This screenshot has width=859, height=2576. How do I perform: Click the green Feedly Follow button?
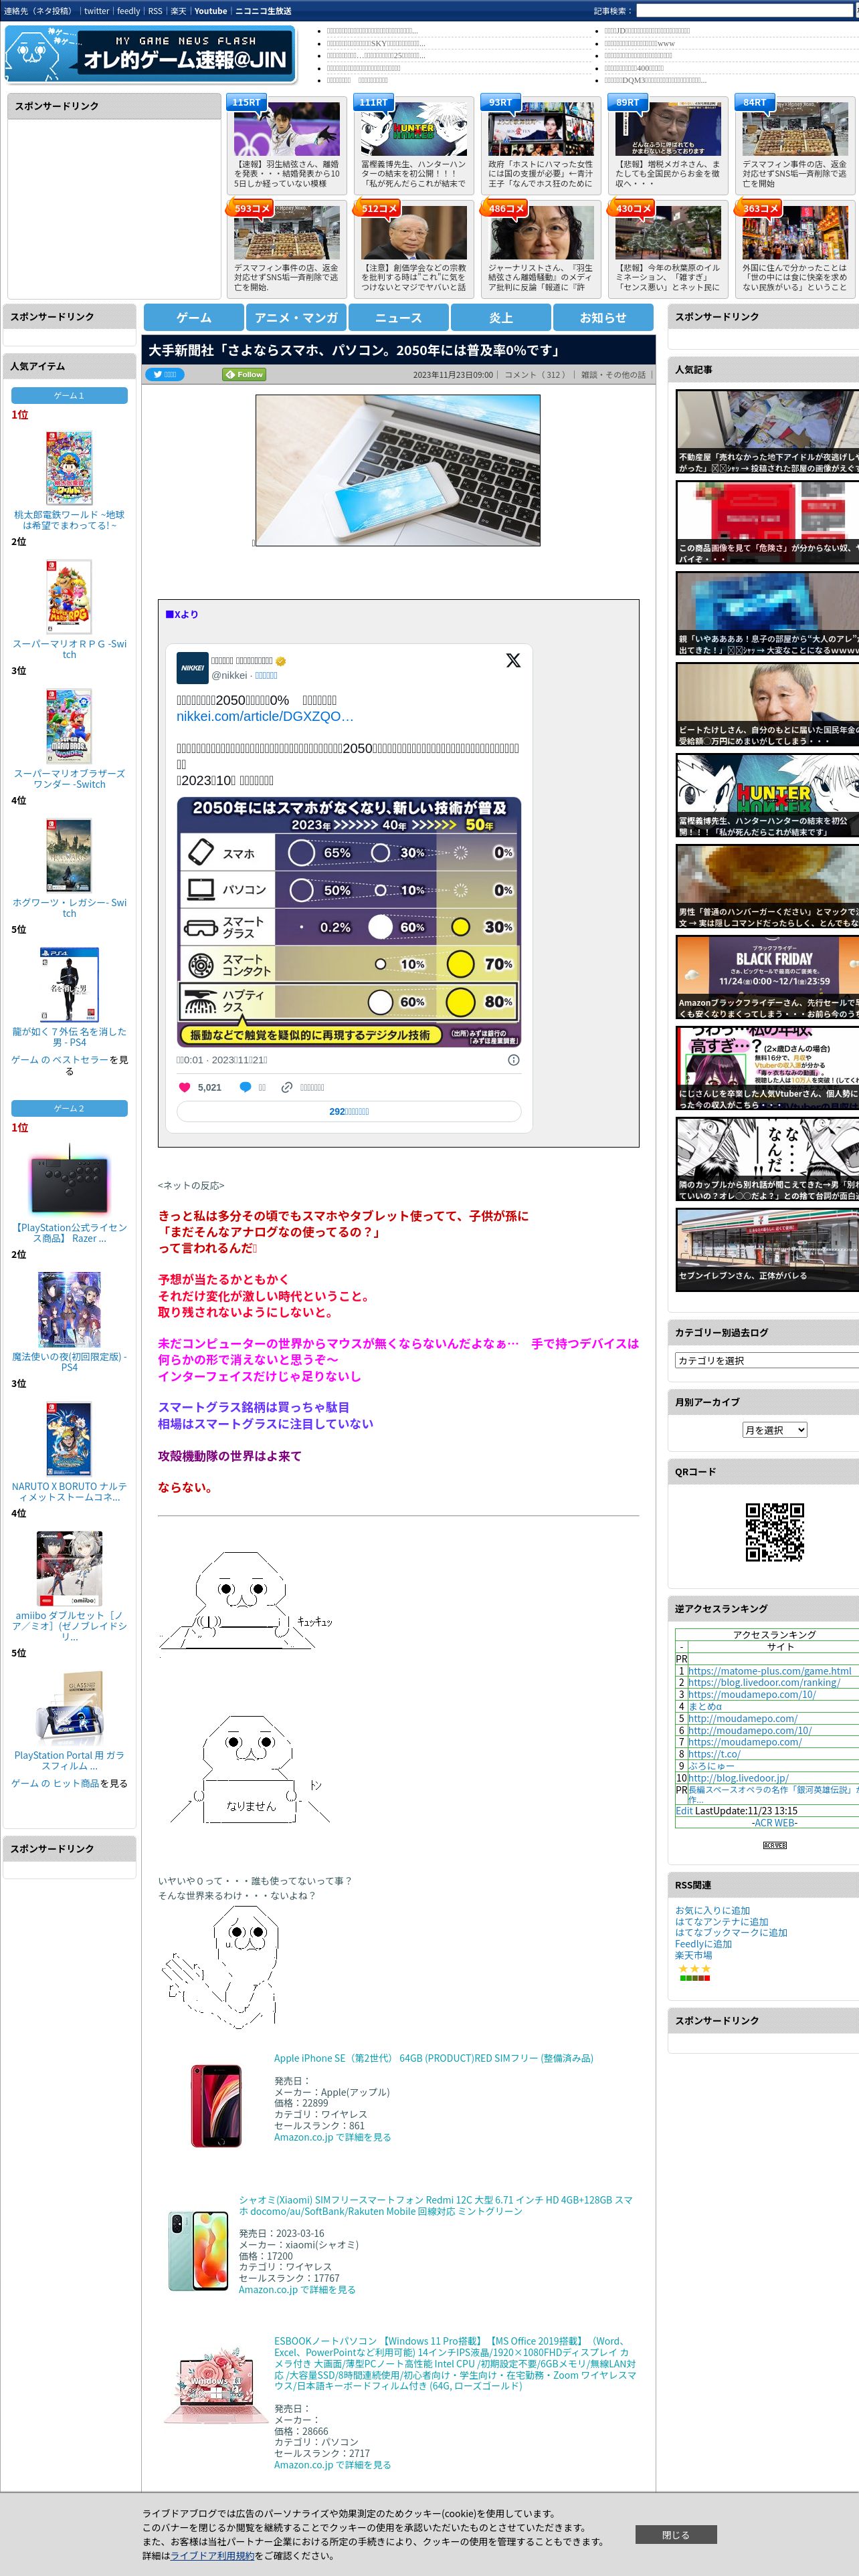(x=243, y=374)
